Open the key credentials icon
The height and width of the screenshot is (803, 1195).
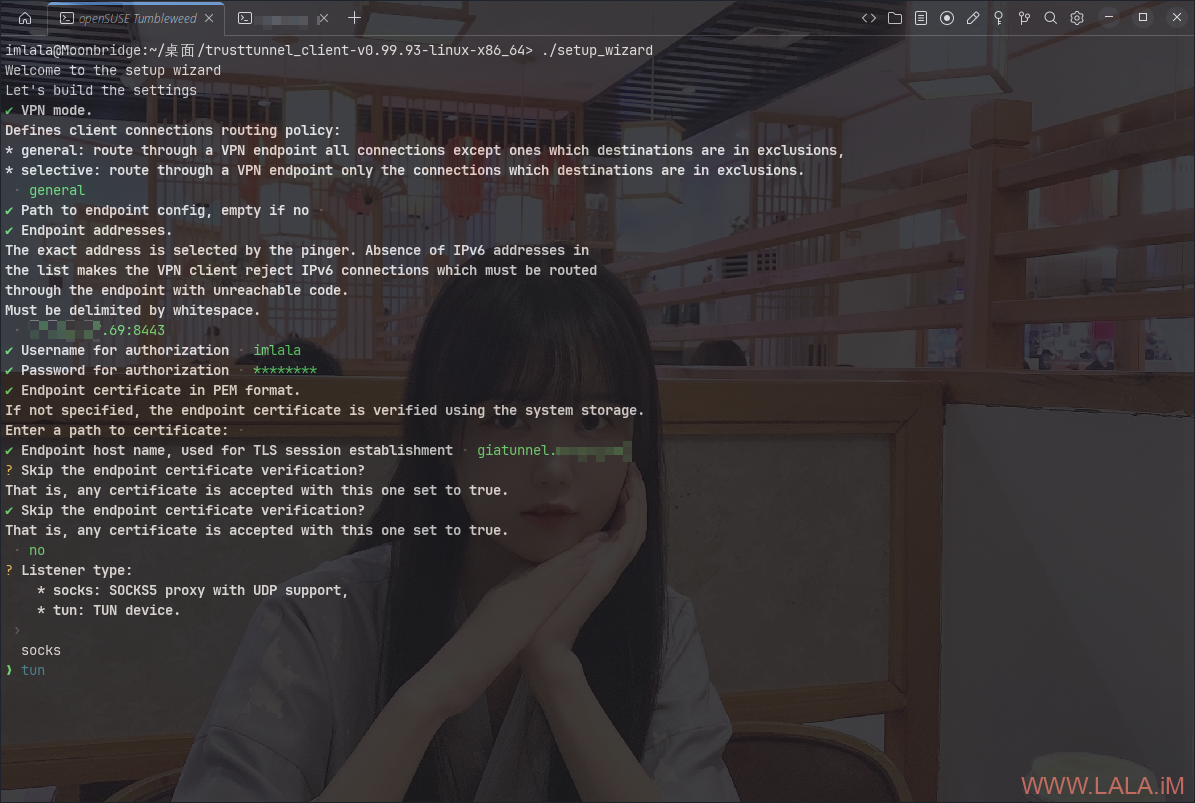point(998,18)
